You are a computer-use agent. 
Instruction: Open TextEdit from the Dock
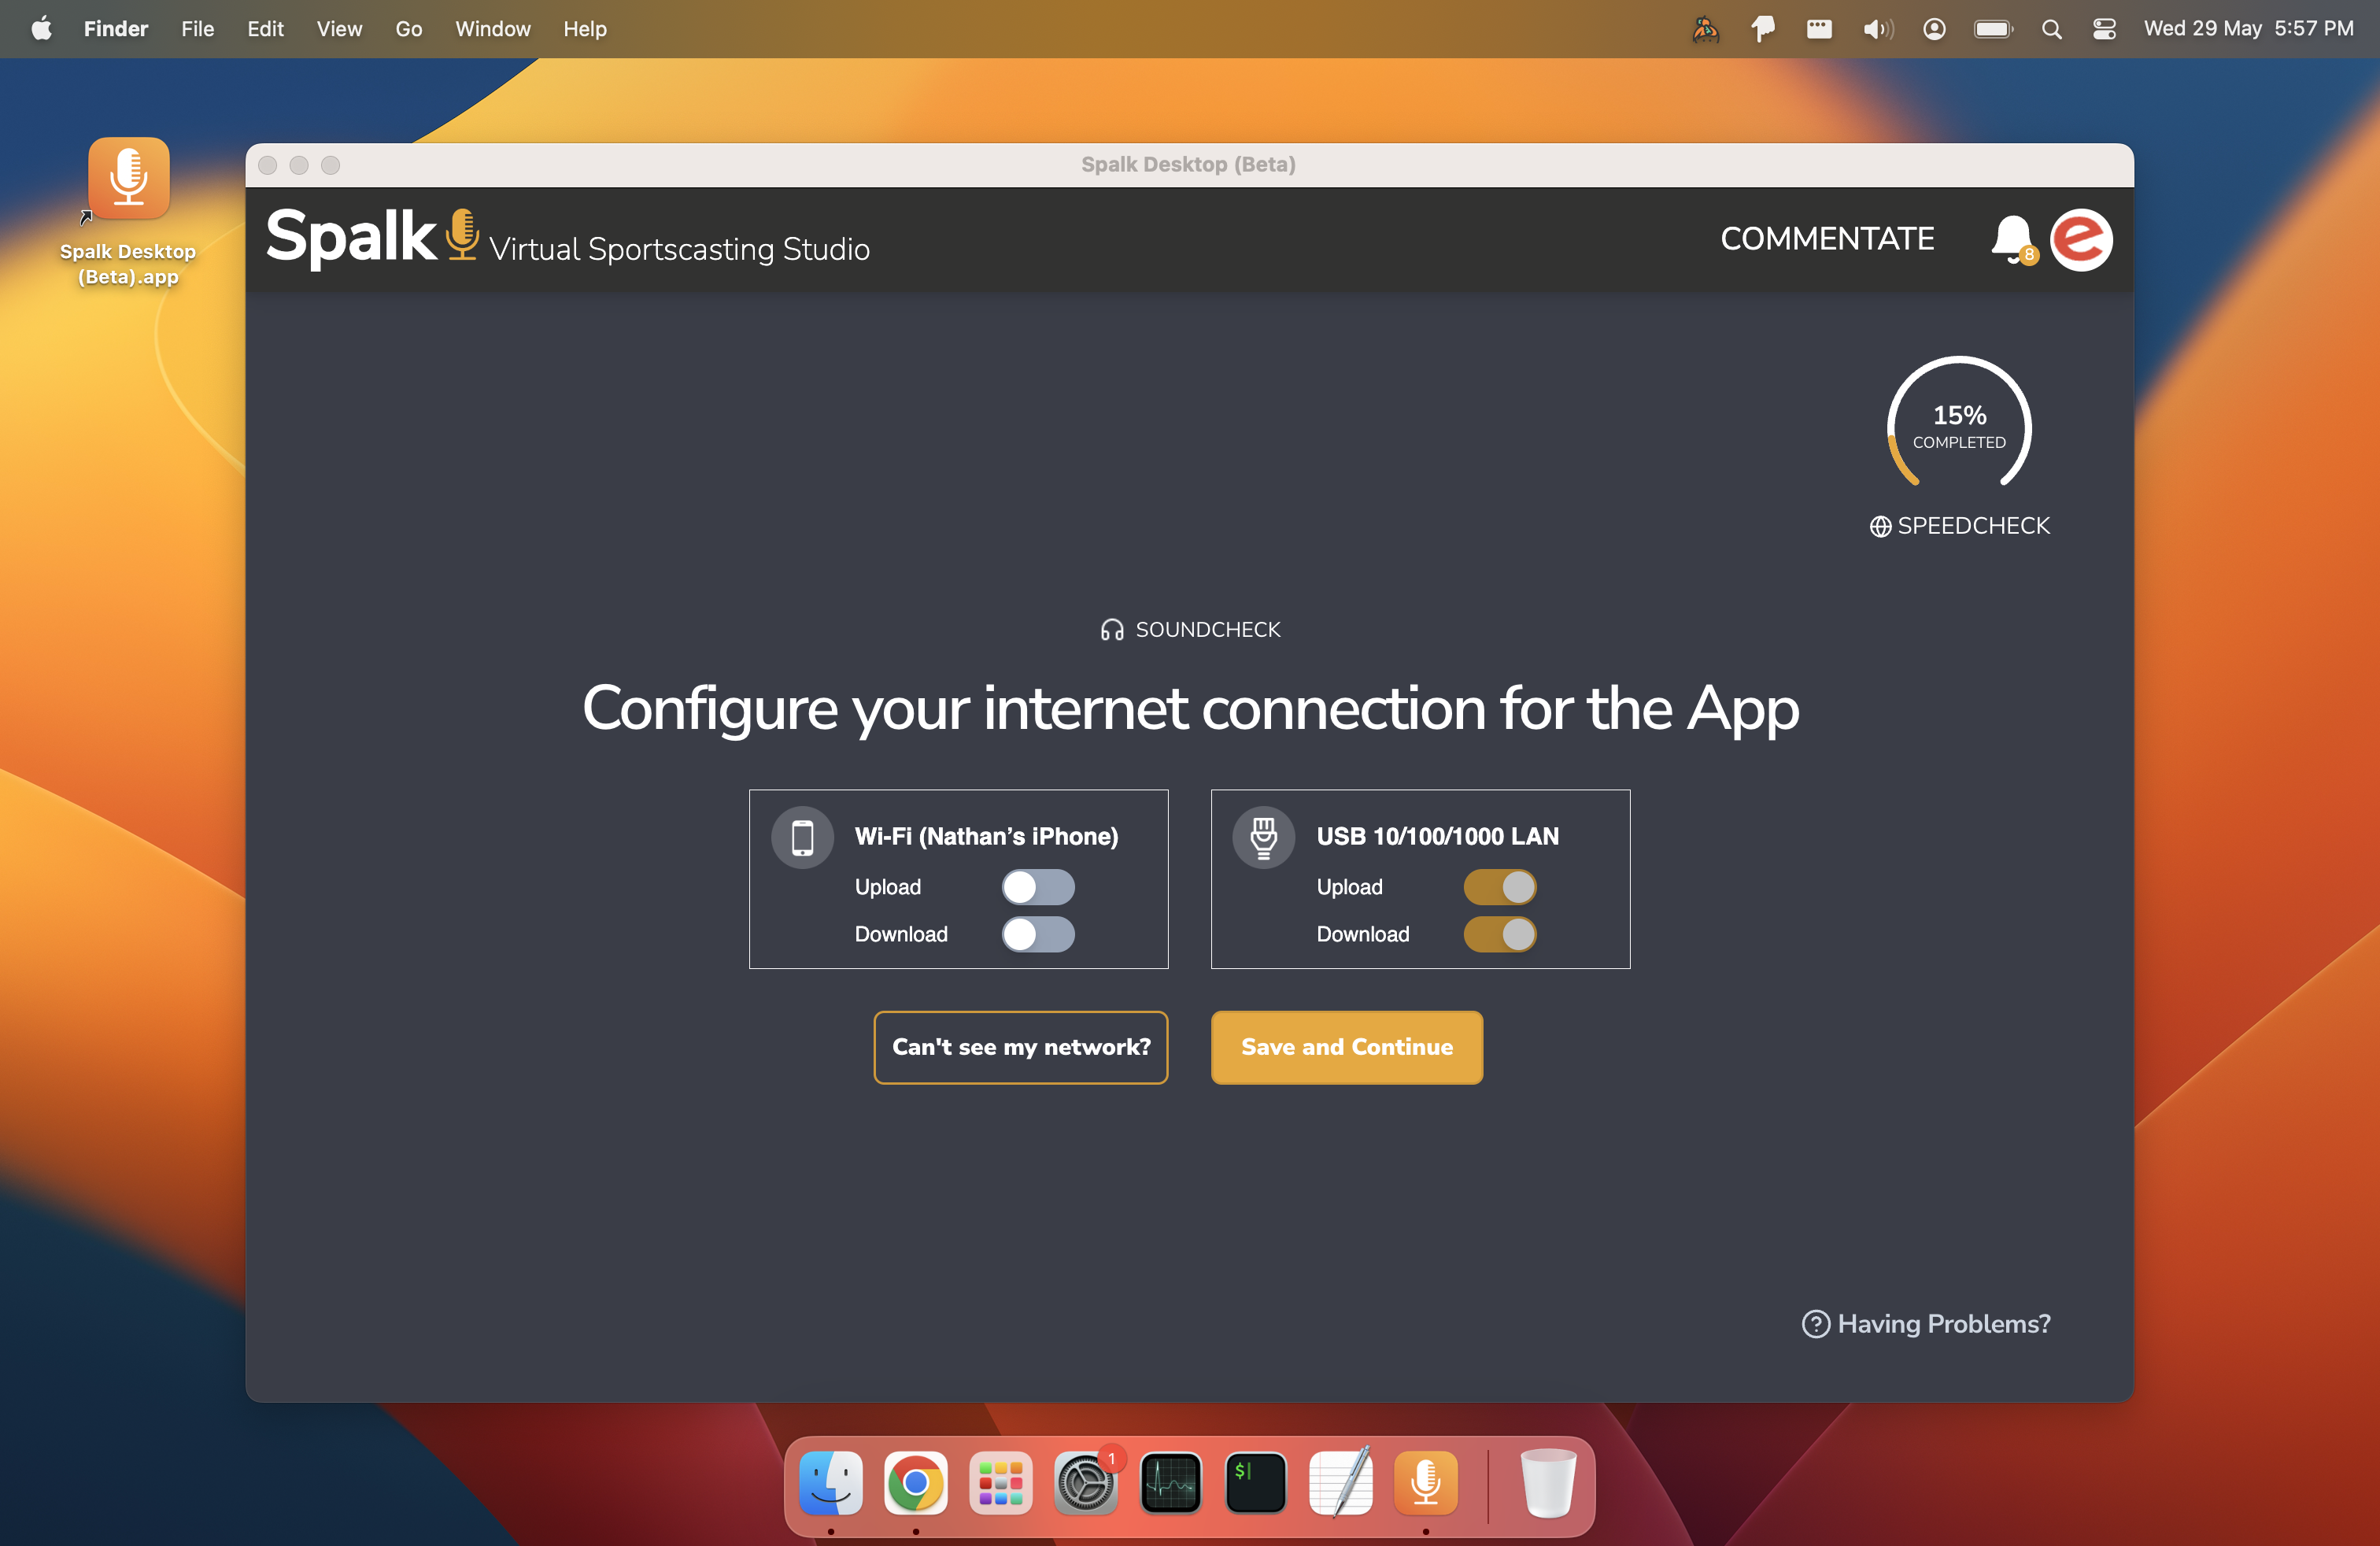pos(1340,1483)
